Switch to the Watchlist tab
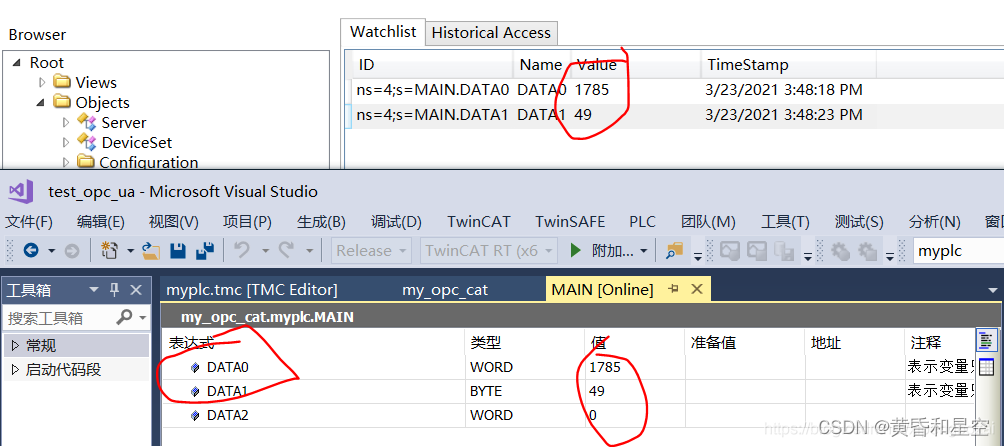The image size is (1004, 447). coord(383,31)
